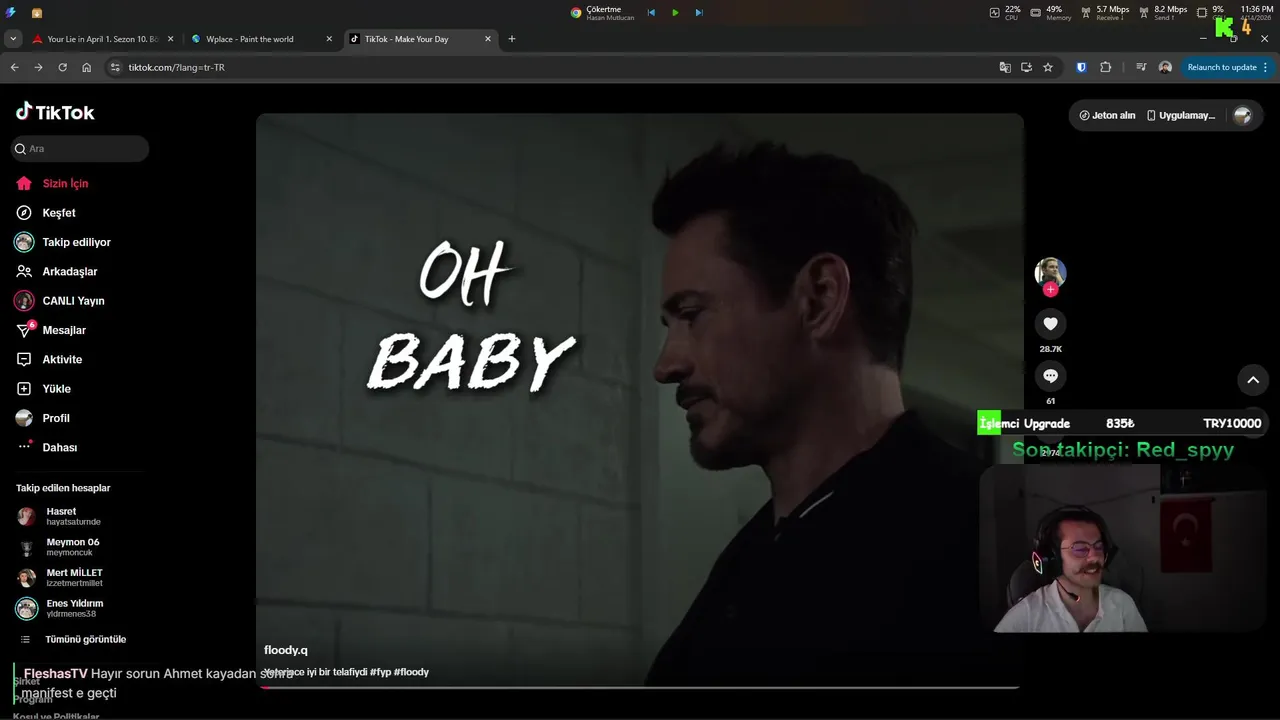
Task: Click the CPU usage indicator
Action: (x=1006, y=12)
